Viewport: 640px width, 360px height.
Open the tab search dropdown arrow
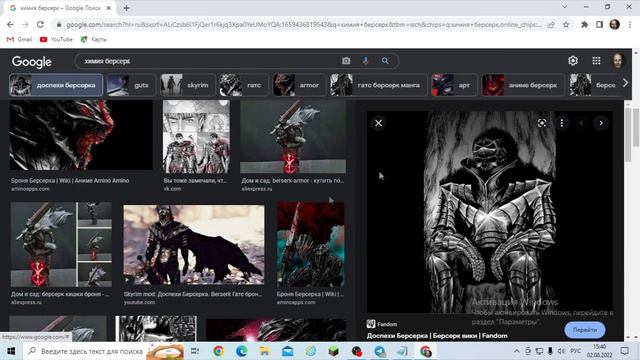564,7
